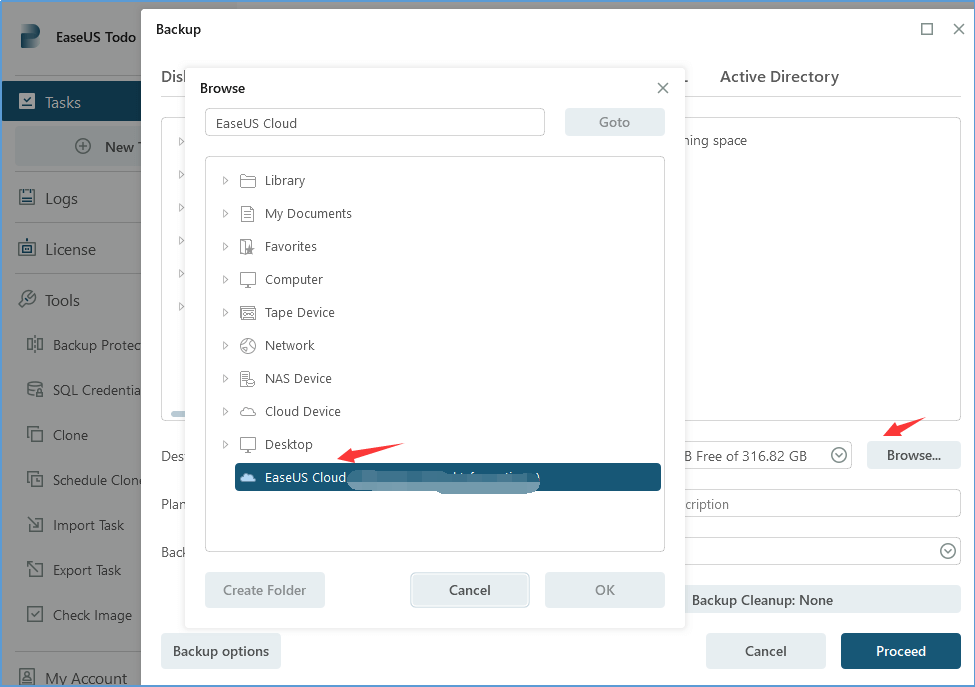The image size is (975, 687).
Task: Click the Proceed button
Action: pos(900,651)
